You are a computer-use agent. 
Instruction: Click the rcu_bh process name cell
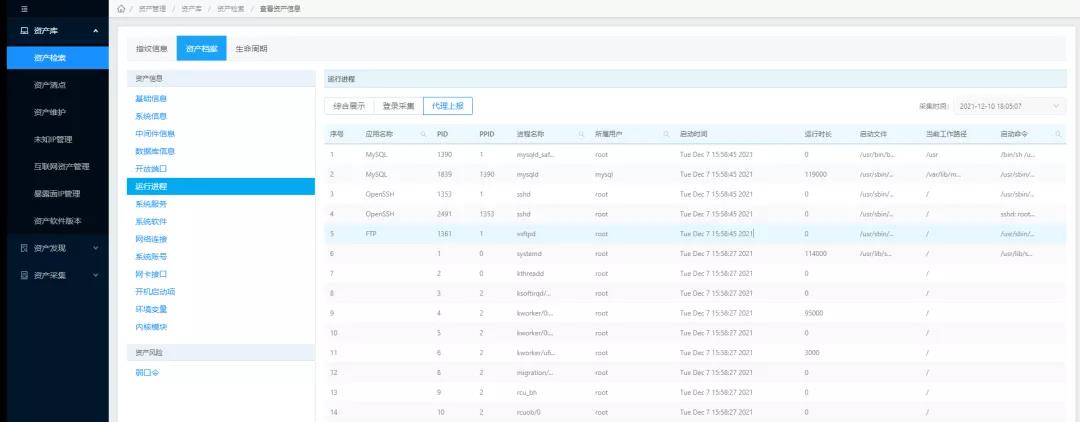coord(526,392)
